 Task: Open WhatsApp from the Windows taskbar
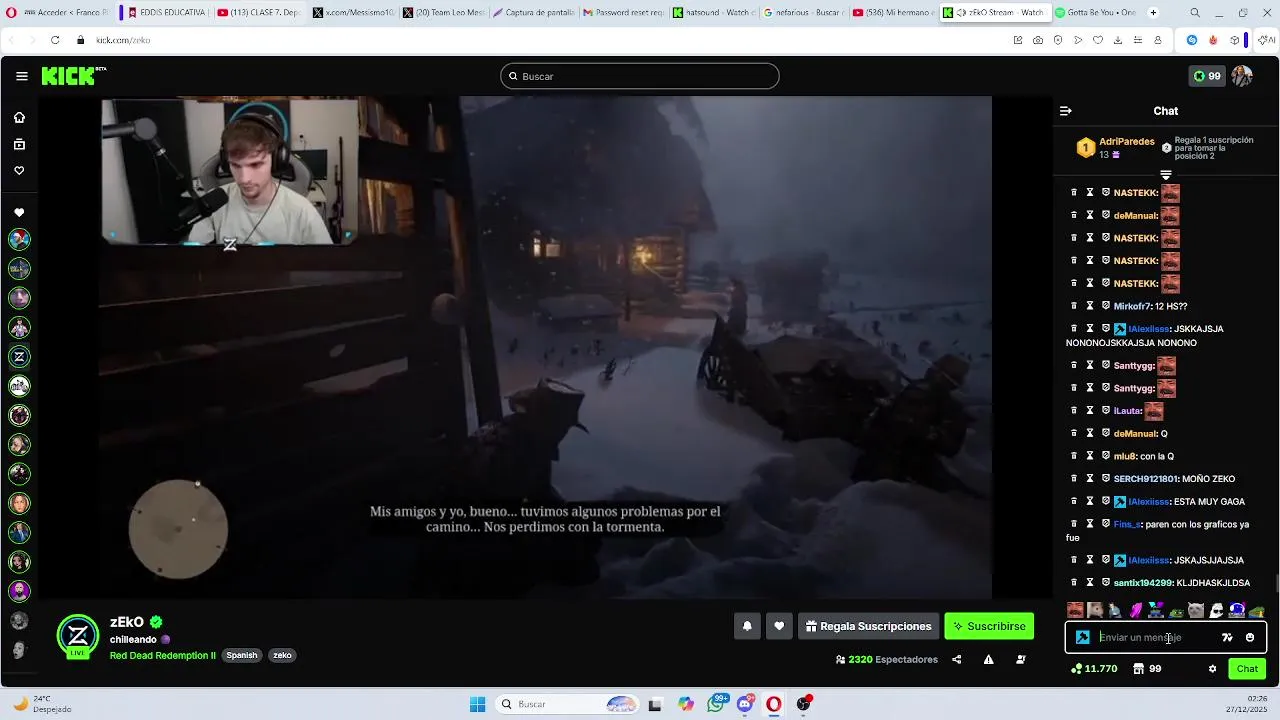coord(716,704)
